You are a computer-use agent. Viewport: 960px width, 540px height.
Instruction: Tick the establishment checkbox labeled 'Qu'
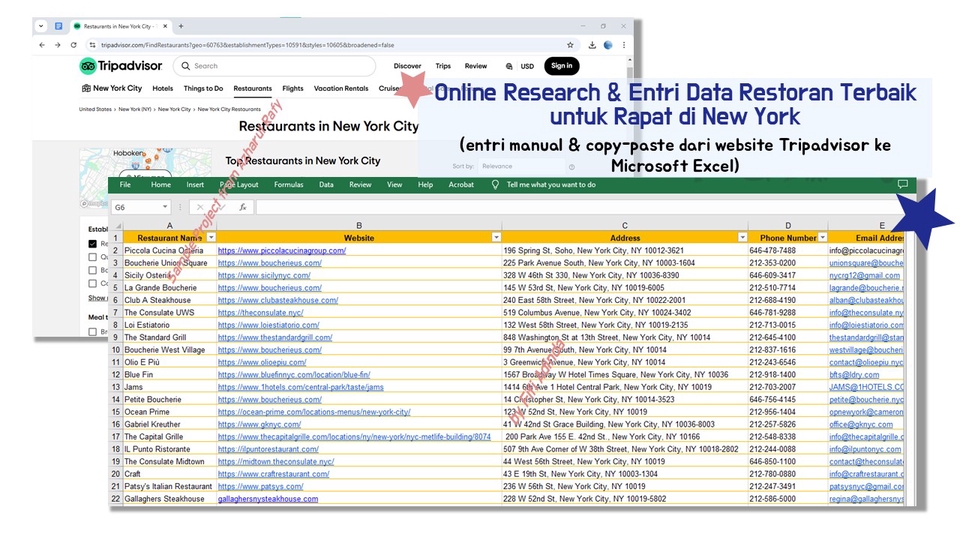click(92, 257)
